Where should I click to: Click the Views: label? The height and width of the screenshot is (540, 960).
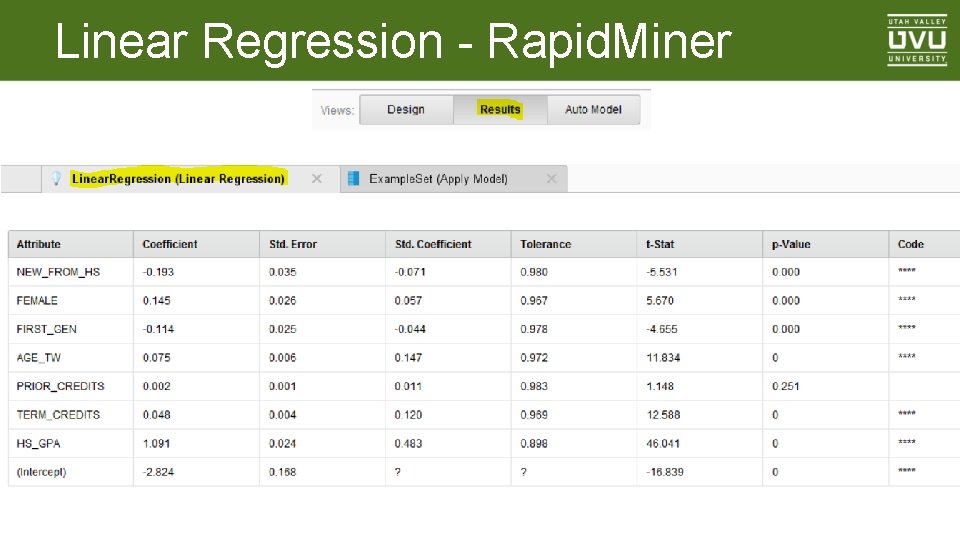click(x=337, y=110)
